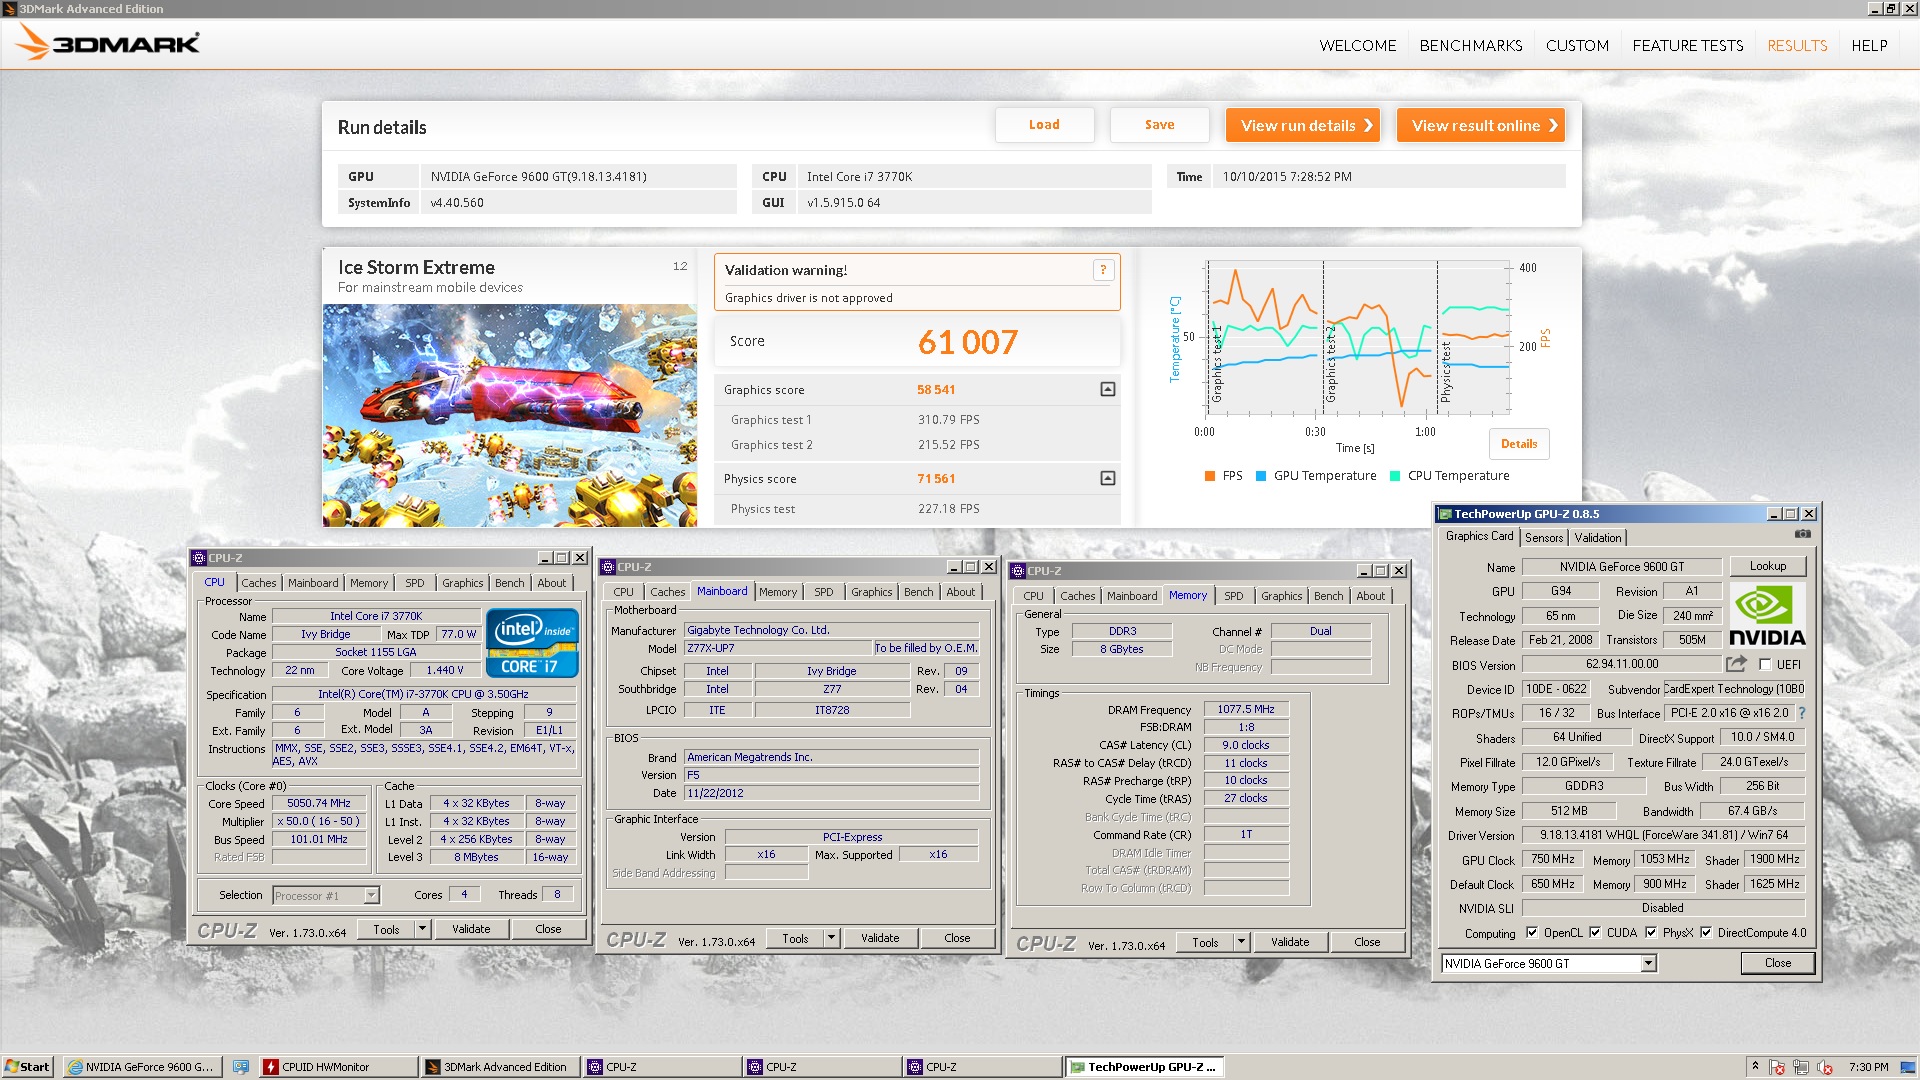This screenshot has width=1920, height=1080.
Task: Toggle the CUDA checkbox
Action: point(1595,933)
